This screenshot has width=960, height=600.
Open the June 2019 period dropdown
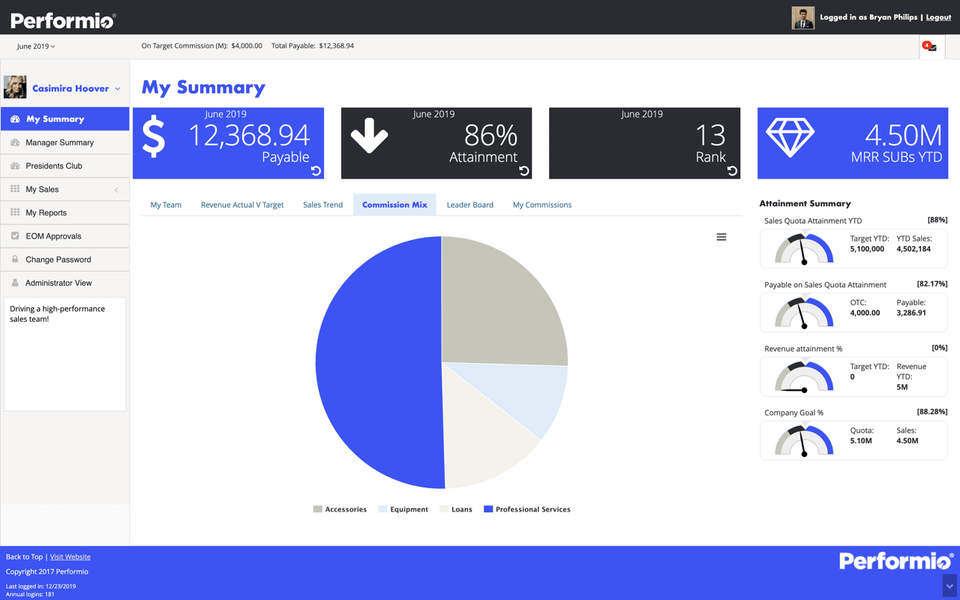[36, 46]
